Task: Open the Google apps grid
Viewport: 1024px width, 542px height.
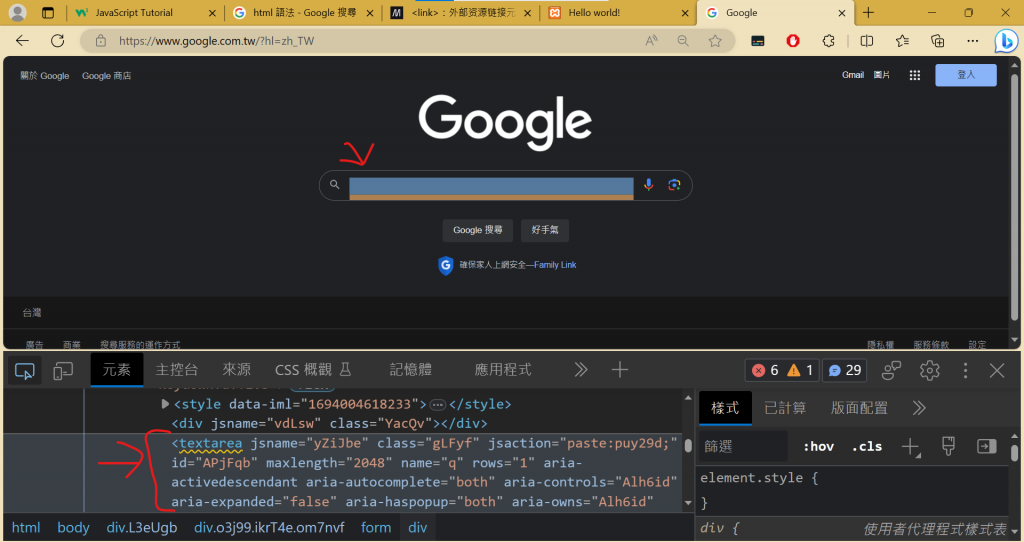Action: pos(914,75)
